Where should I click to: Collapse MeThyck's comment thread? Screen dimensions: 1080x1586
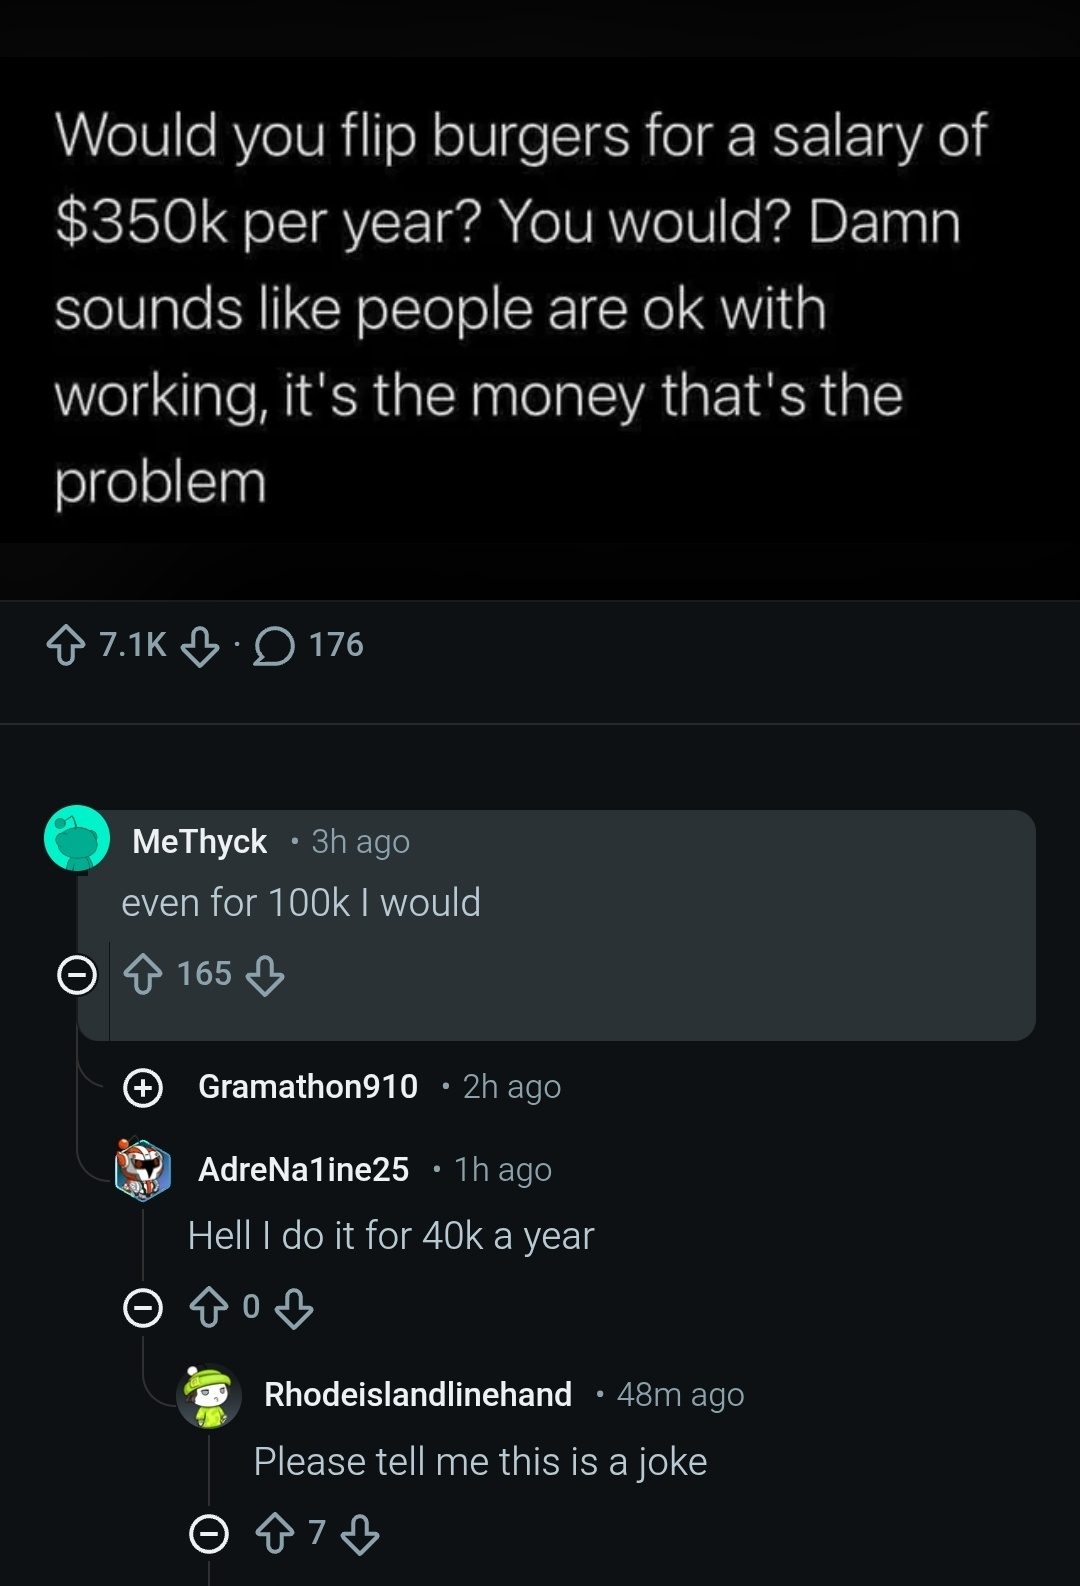tap(77, 974)
